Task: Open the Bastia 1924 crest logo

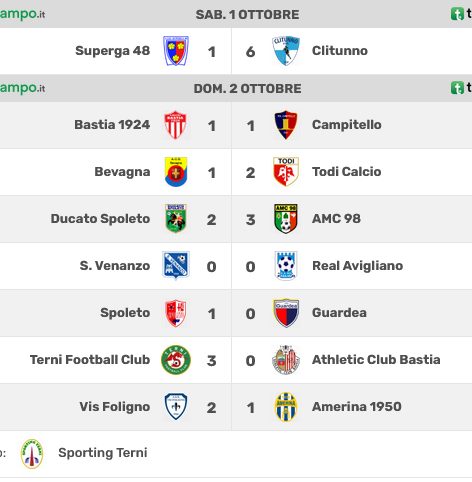Action: [x=176, y=125]
